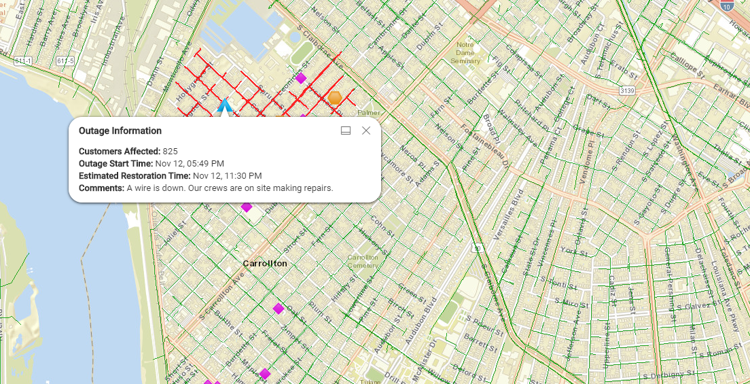Screen dimensions: 750x384
Task: Select the orange hexagon outage marker
Action: 335,98
